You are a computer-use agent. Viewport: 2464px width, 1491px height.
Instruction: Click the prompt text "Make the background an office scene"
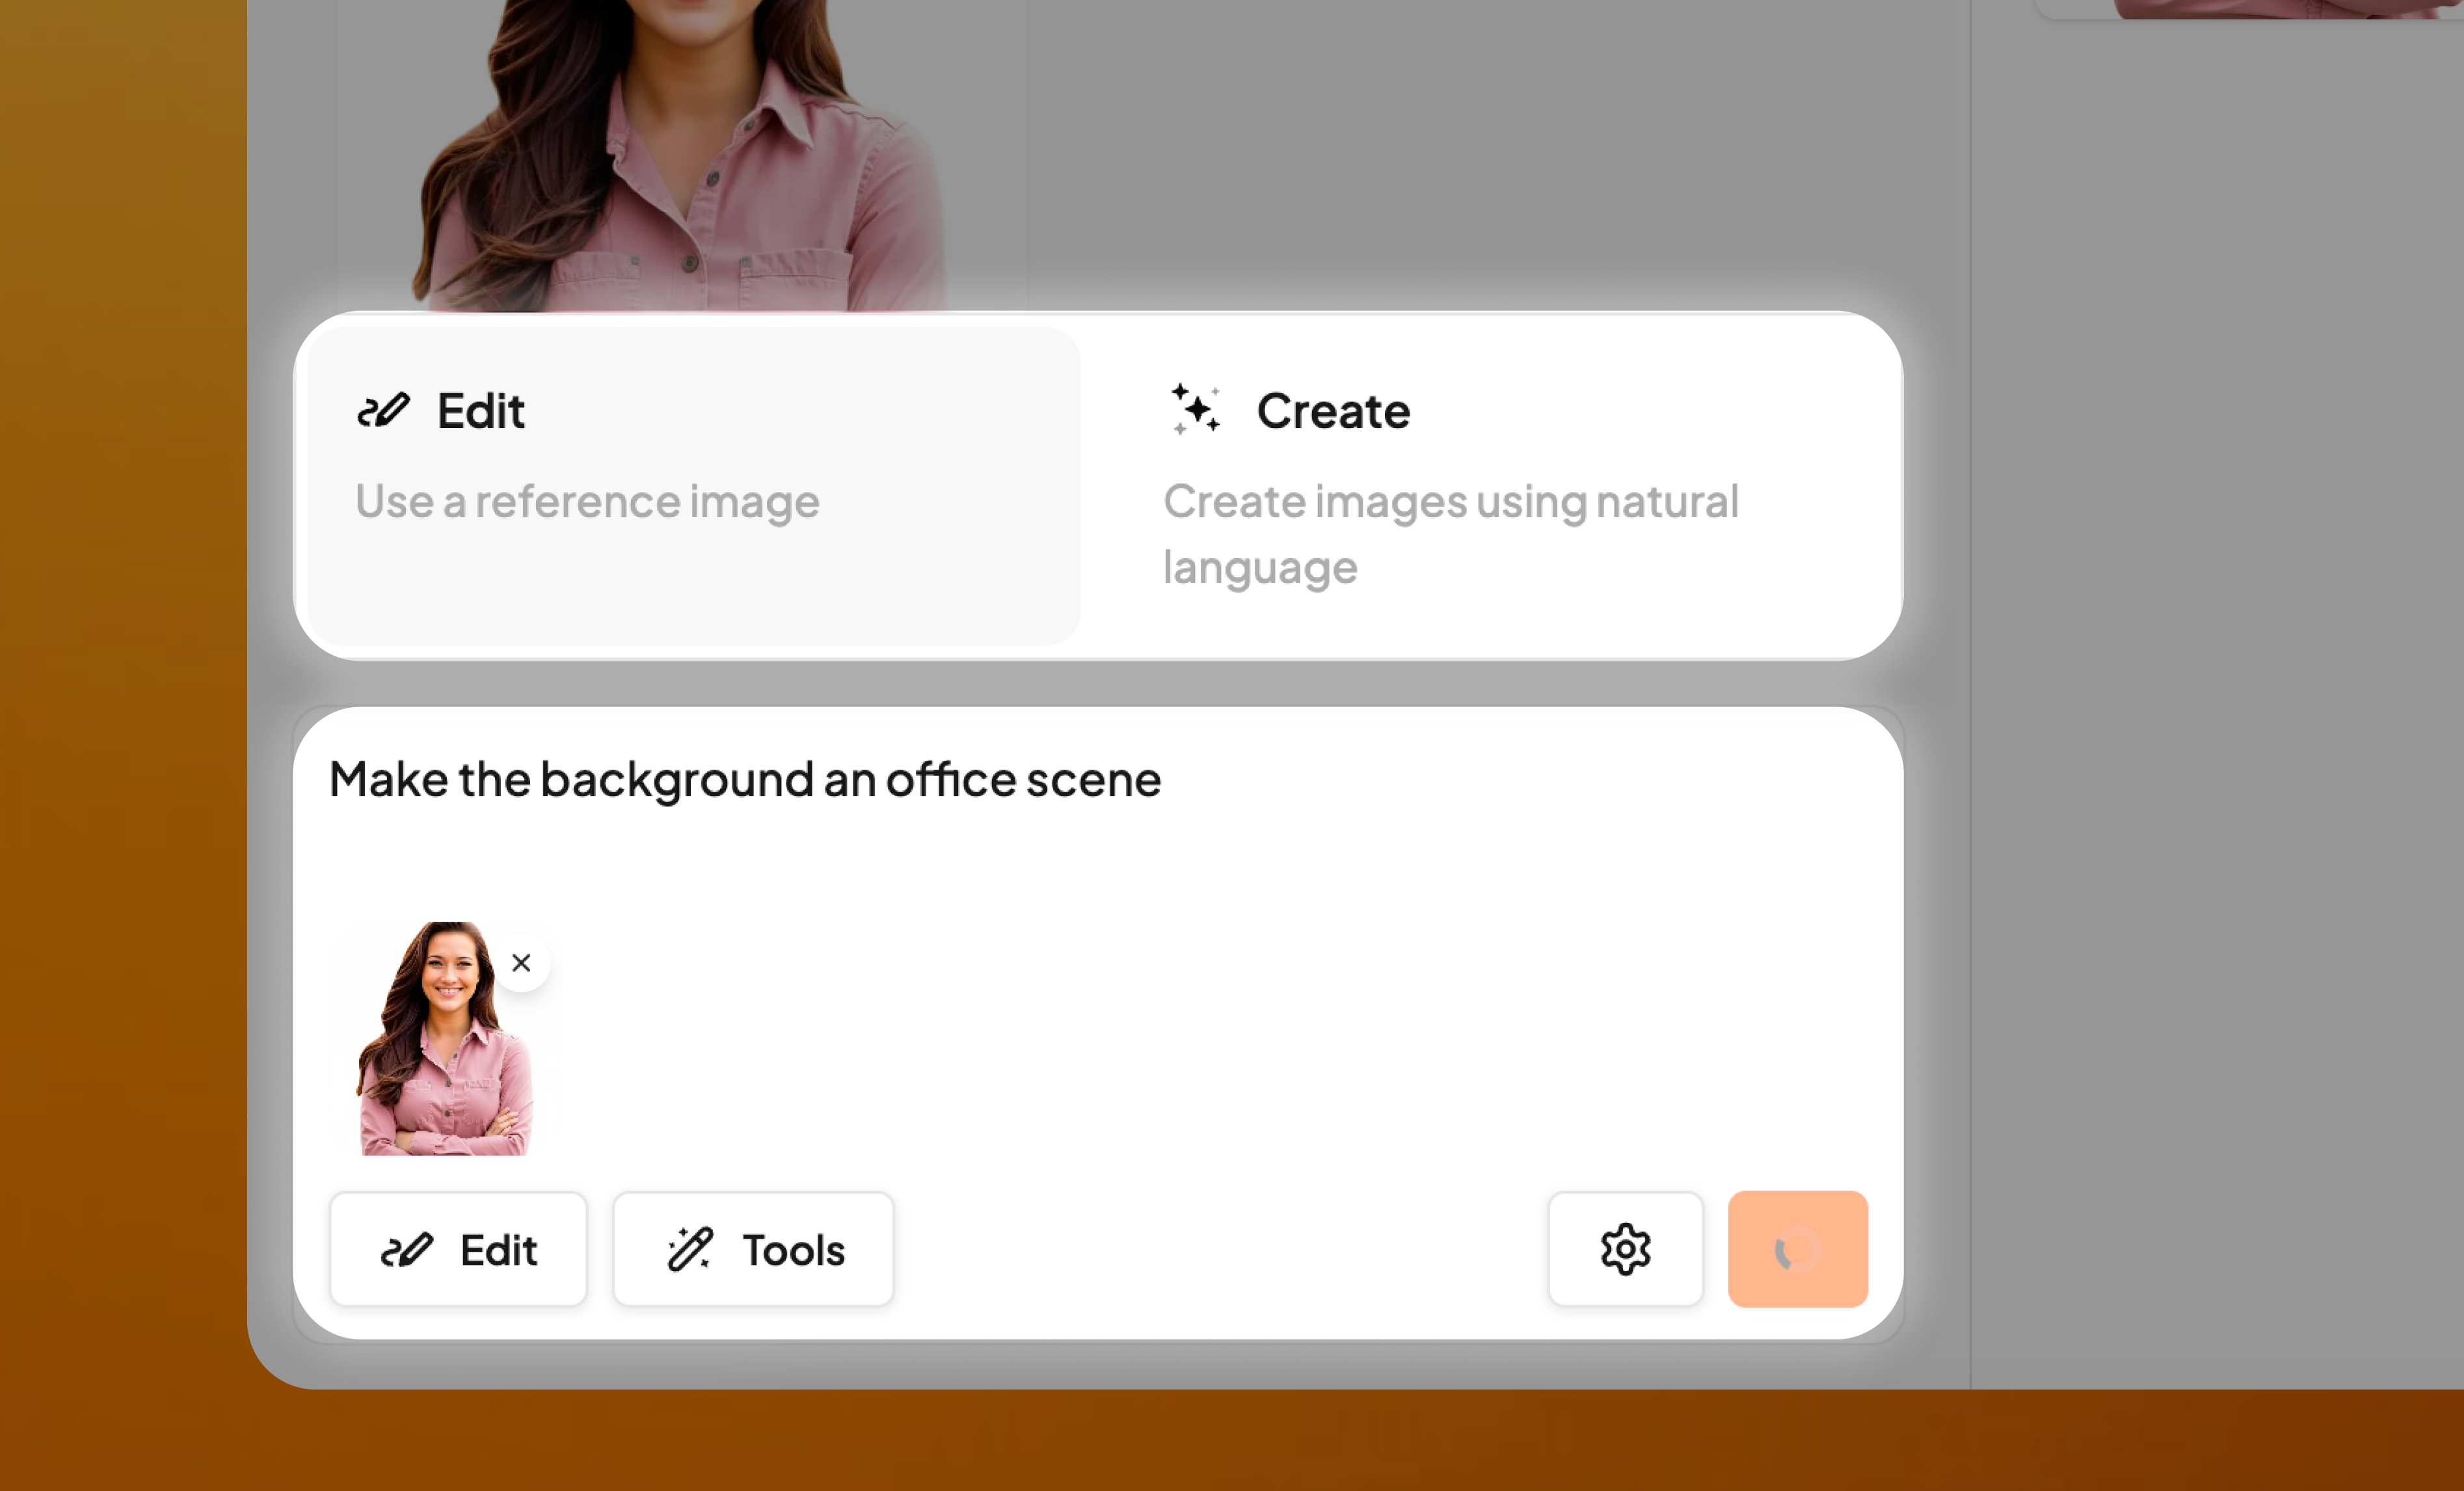pos(745,779)
